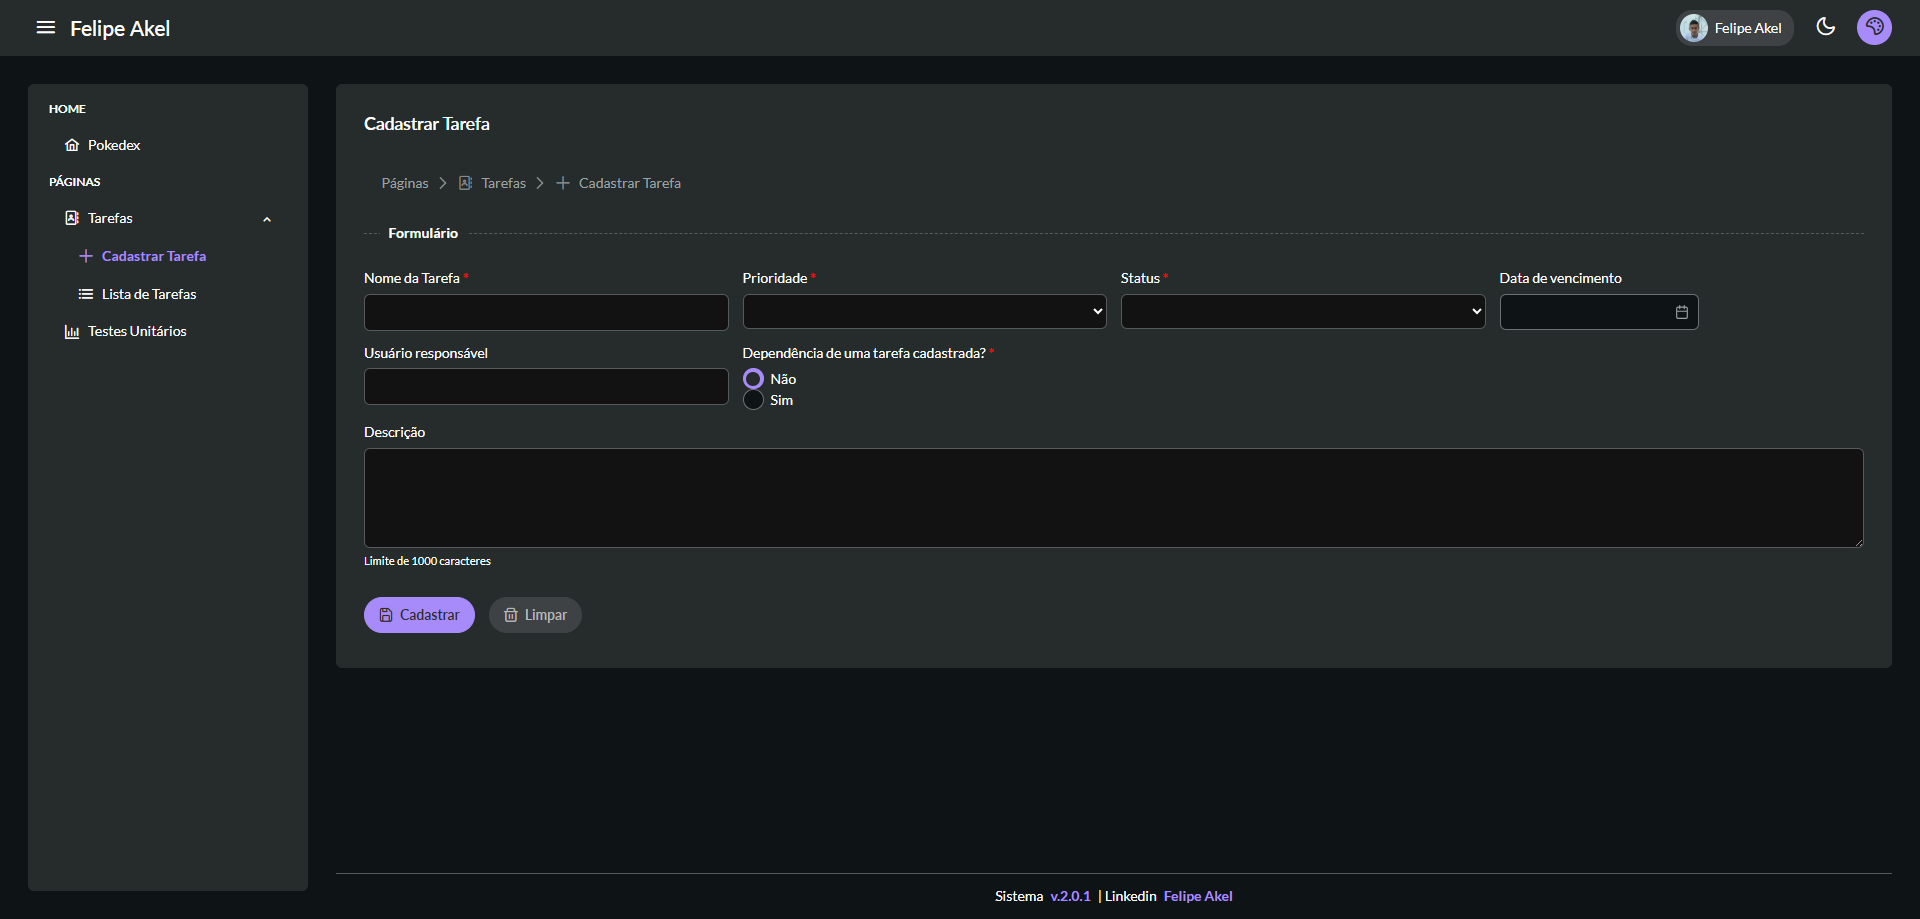Open the Status dropdown
Viewport: 1920px width, 919px height.
pos(1302,312)
